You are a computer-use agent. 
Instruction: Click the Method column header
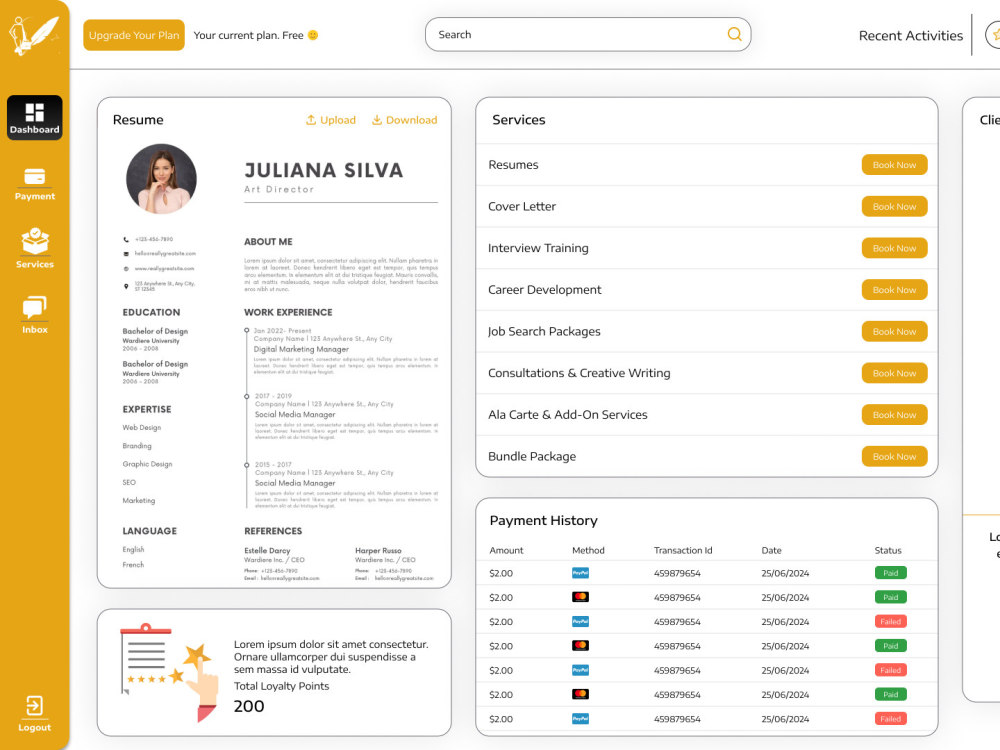pyautogui.click(x=588, y=550)
